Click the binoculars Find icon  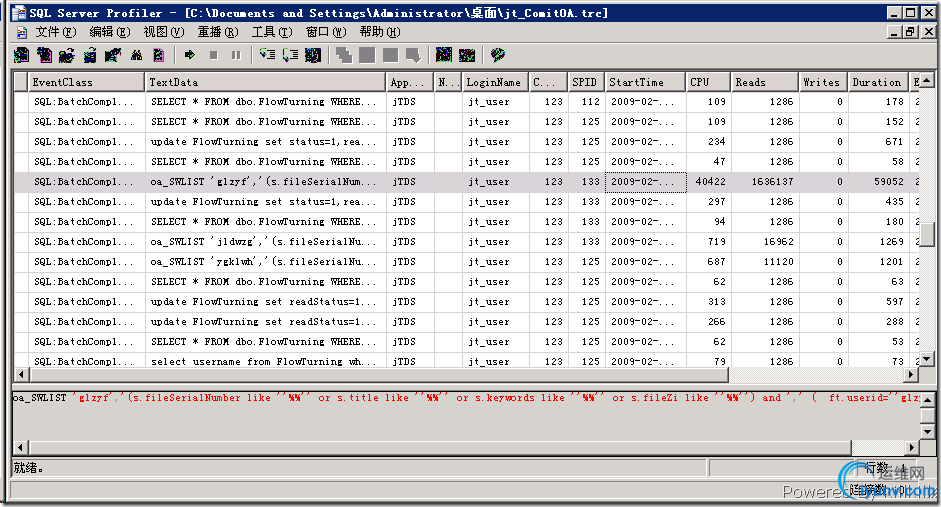point(136,55)
